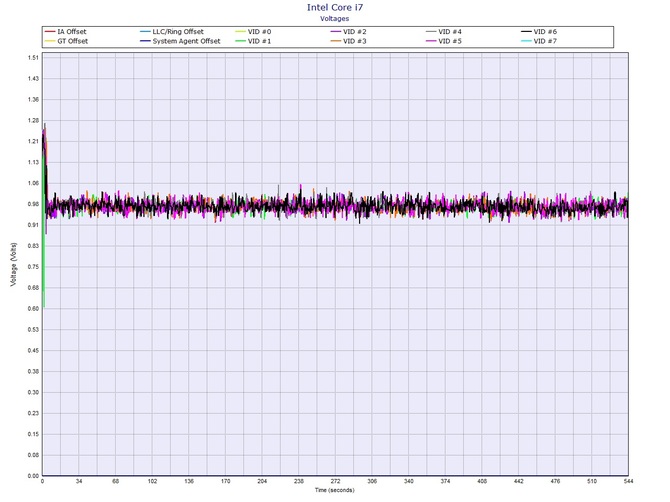Click the Time (seconds) axis label
This screenshot has height=502, width=670.
pyautogui.click(x=335, y=490)
